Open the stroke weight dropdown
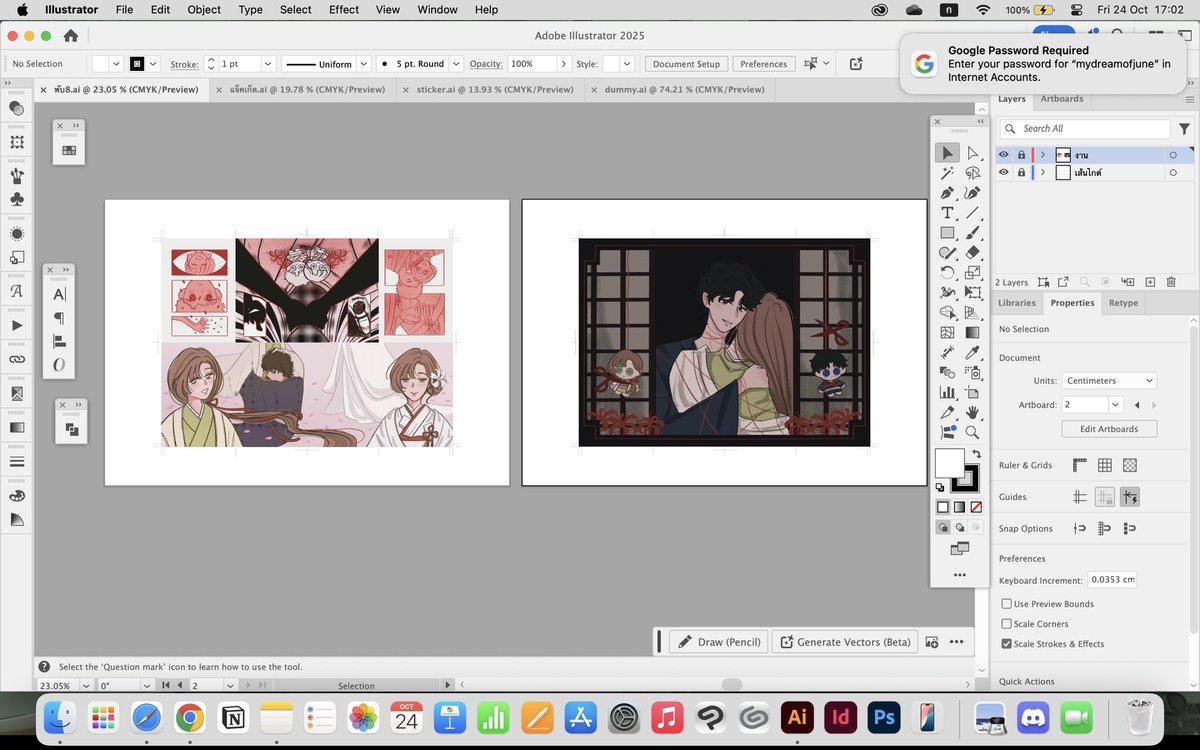 pos(268,64)
